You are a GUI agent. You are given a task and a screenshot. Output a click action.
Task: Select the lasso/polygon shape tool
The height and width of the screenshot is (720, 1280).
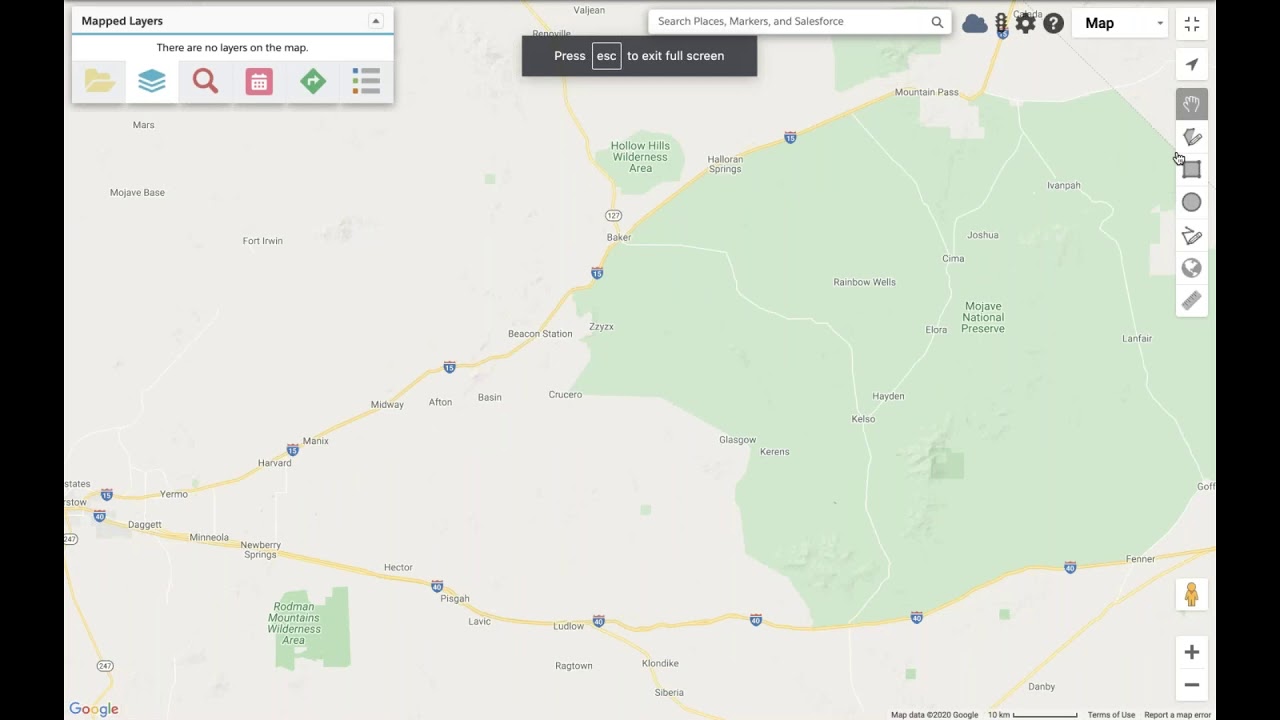[x=1192, y=137]
